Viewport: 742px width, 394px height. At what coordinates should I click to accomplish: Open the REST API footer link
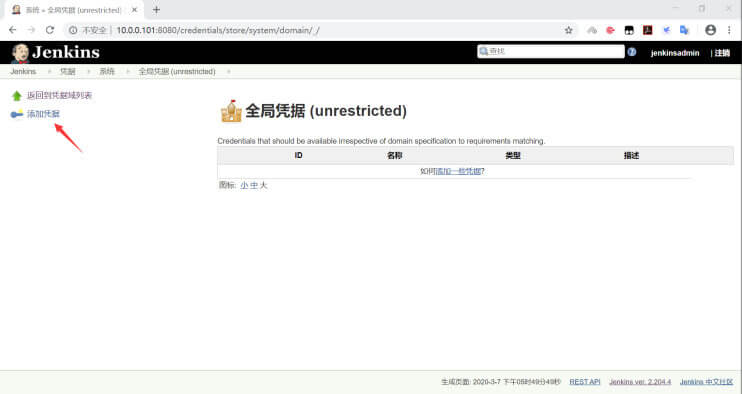tap(584, 382)
